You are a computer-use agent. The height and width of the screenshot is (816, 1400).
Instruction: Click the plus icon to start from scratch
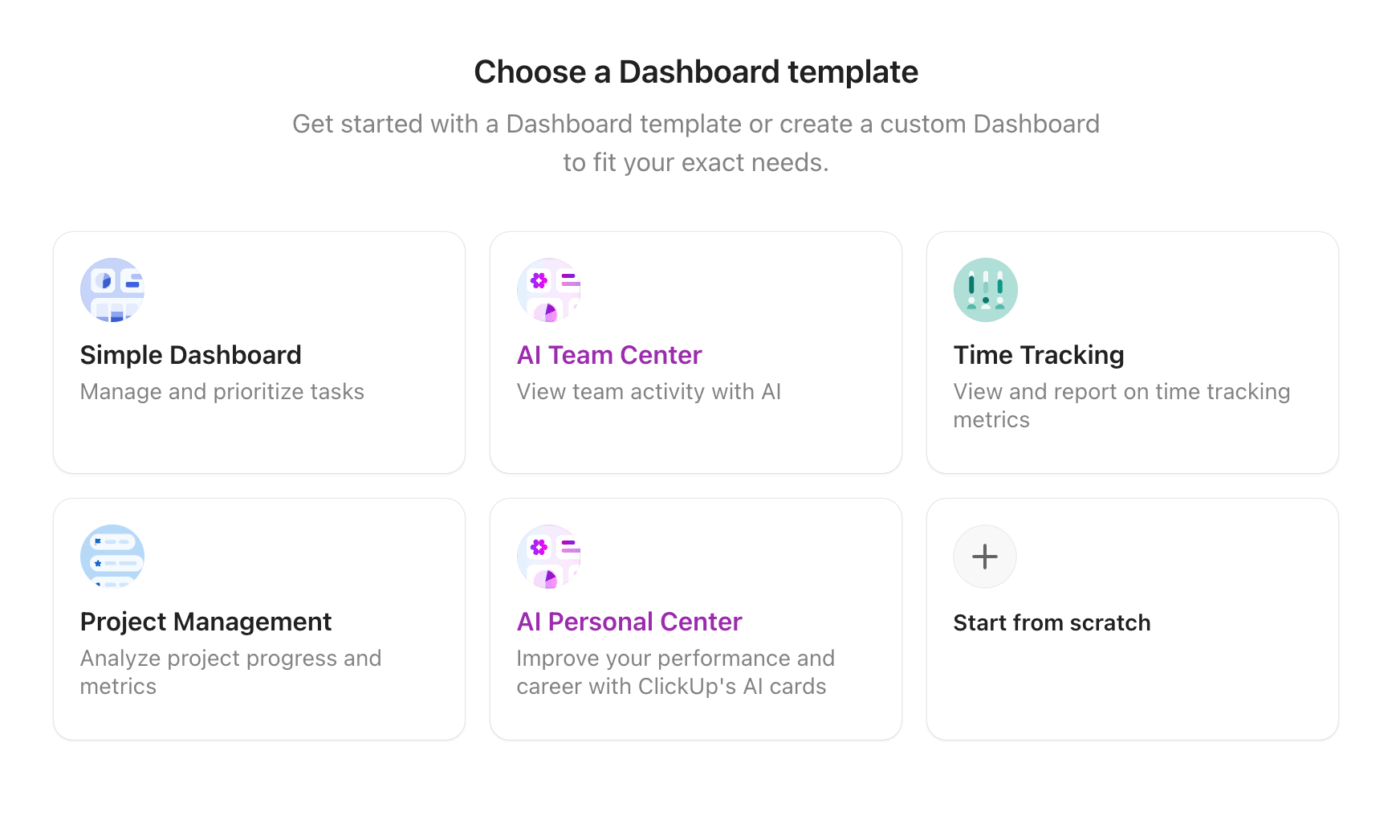(985, 557)
